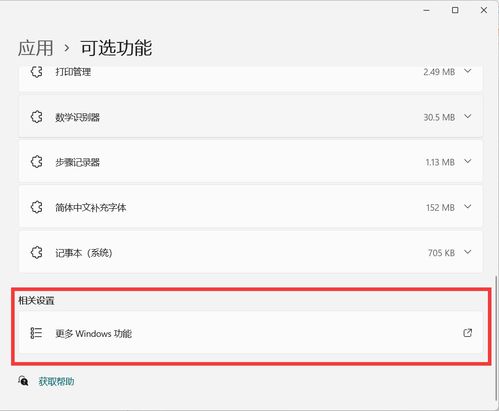Click the list icon beside 更多 Windows 功能
This screenshot has width=499, height=411.
[x=36, y=333]
